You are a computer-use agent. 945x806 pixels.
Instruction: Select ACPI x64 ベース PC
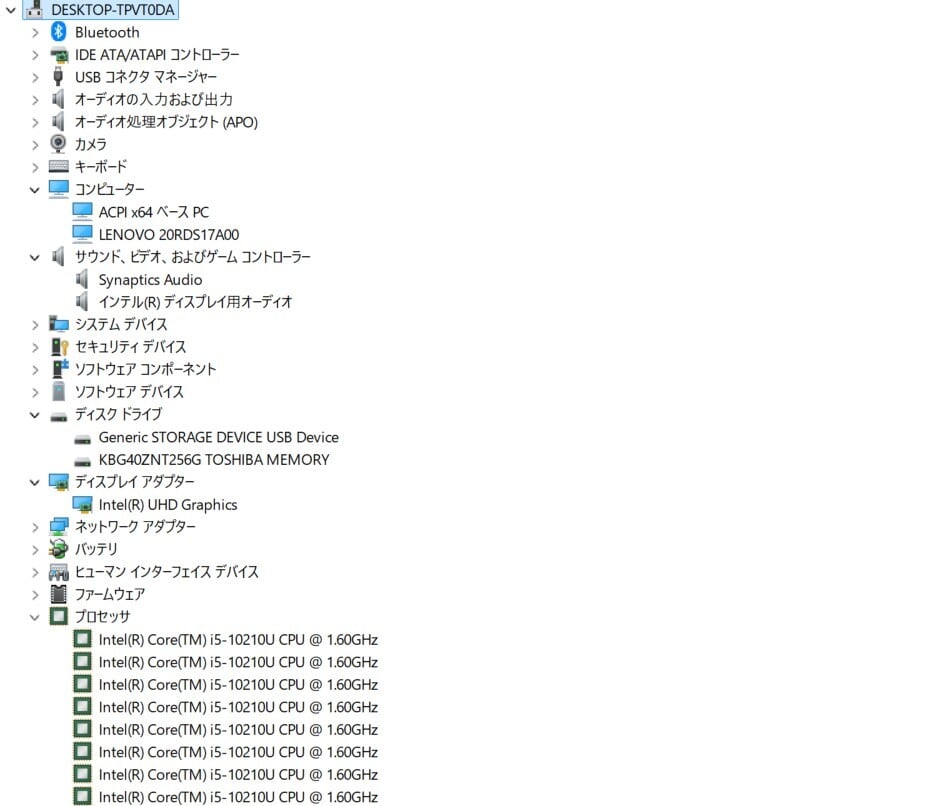click(154, 212)
